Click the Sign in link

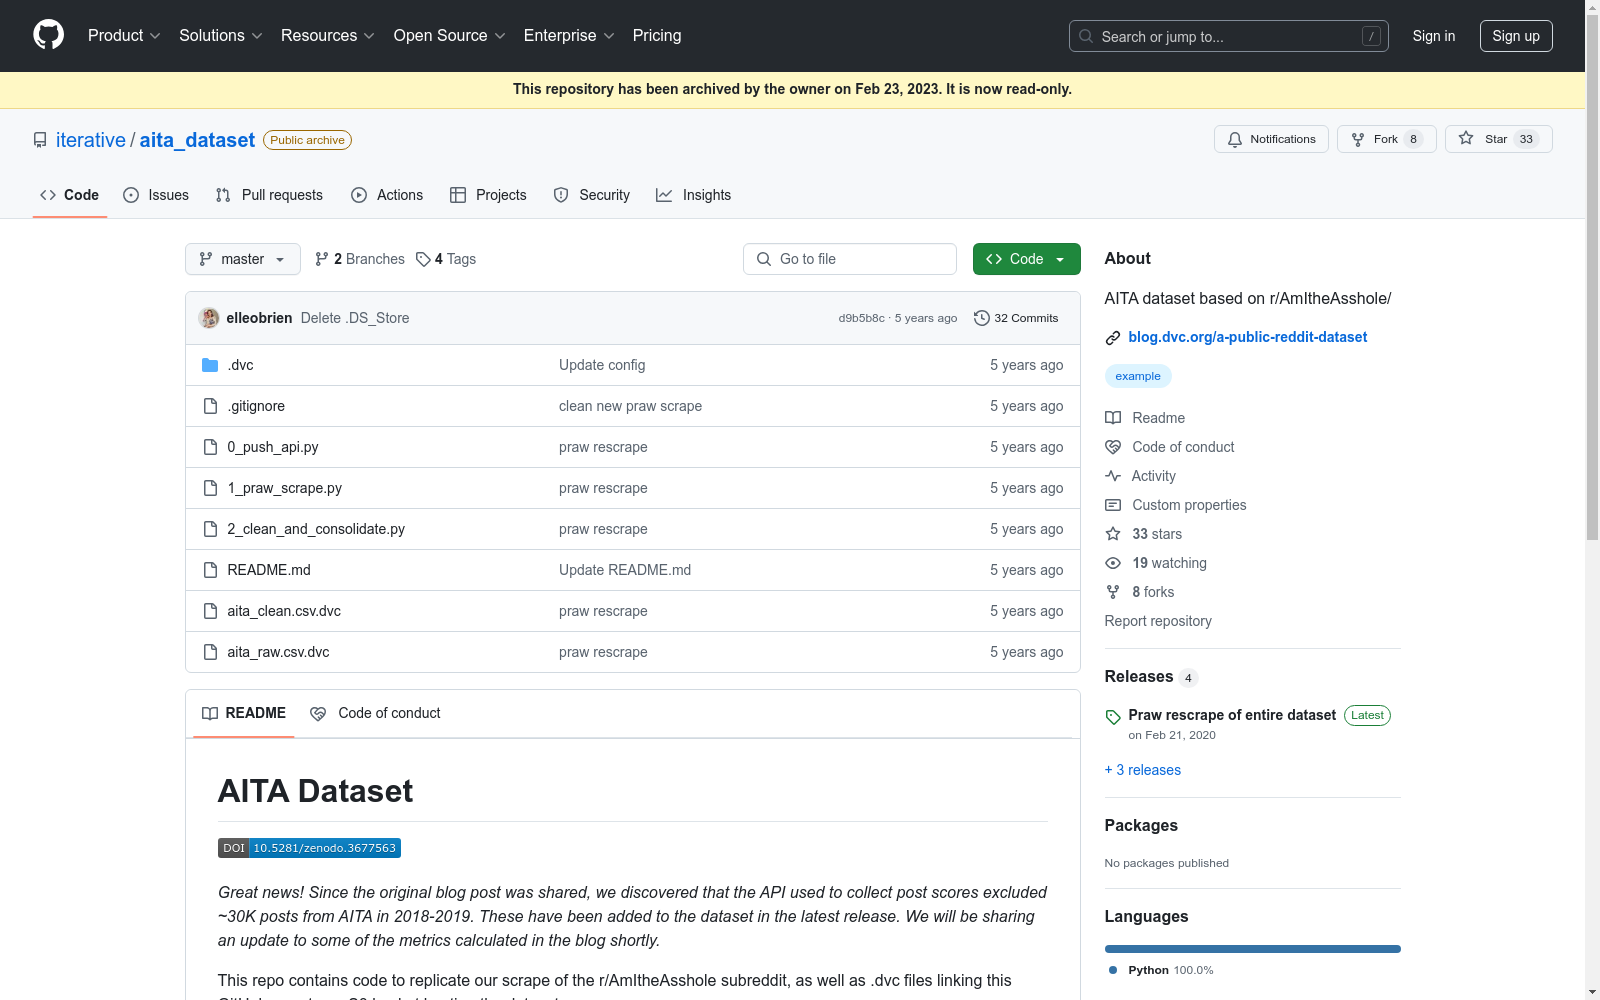click(x=1434, y=36)
